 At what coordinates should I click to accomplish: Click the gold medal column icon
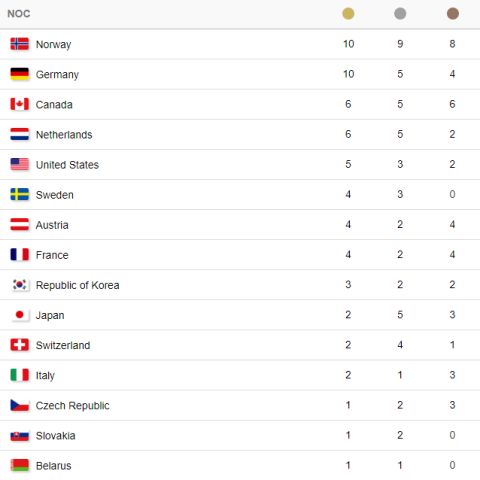click(x=348, y=14)
